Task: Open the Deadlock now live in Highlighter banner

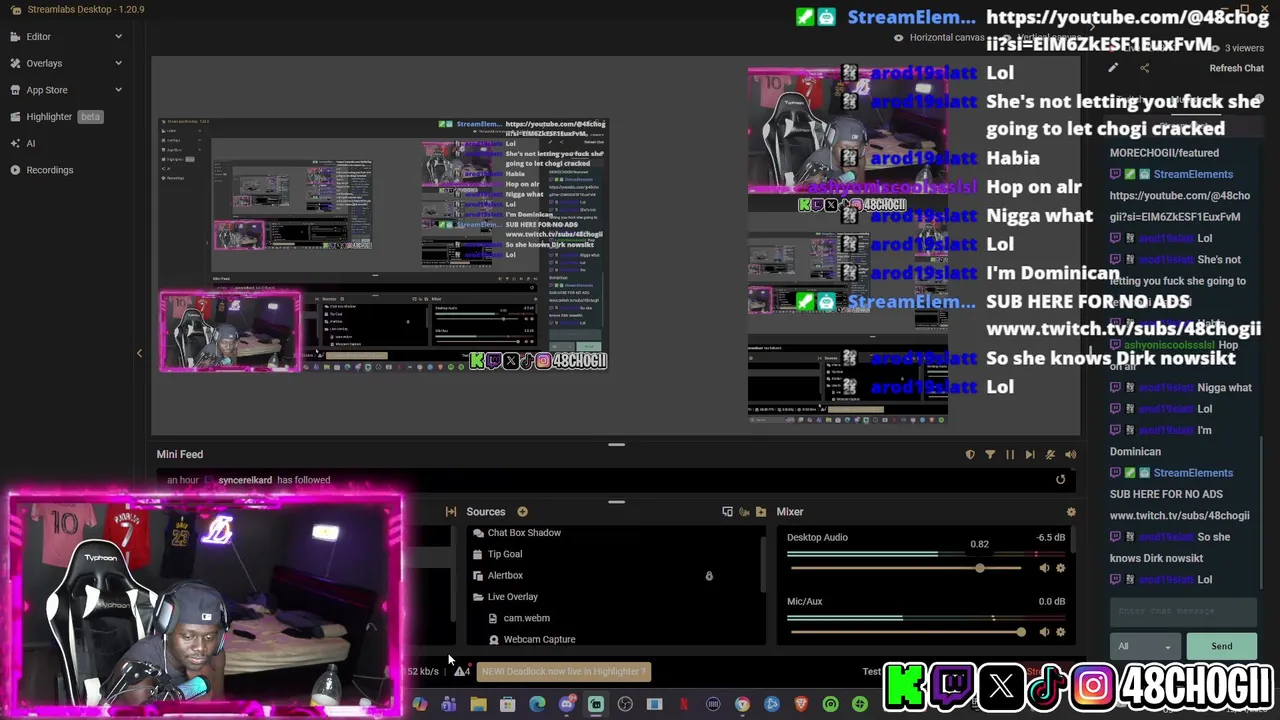Action: [x=564, y=671]
